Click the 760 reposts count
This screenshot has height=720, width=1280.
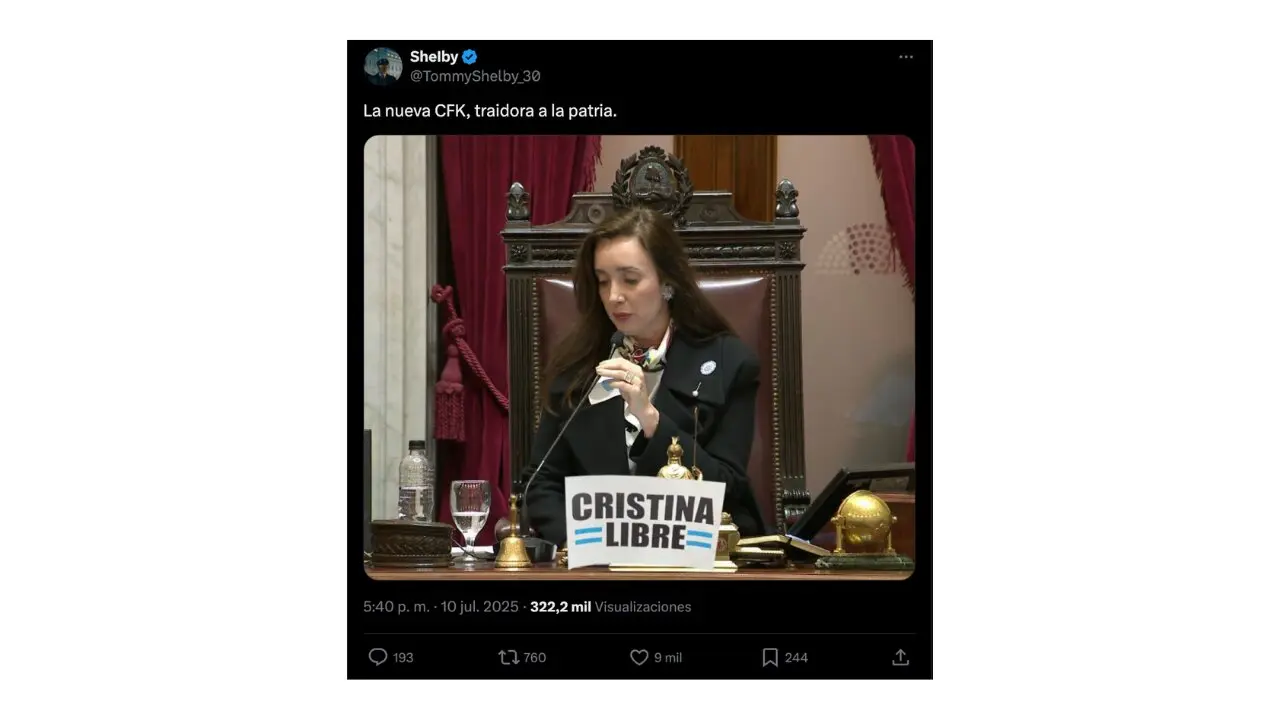pos(535,658)
